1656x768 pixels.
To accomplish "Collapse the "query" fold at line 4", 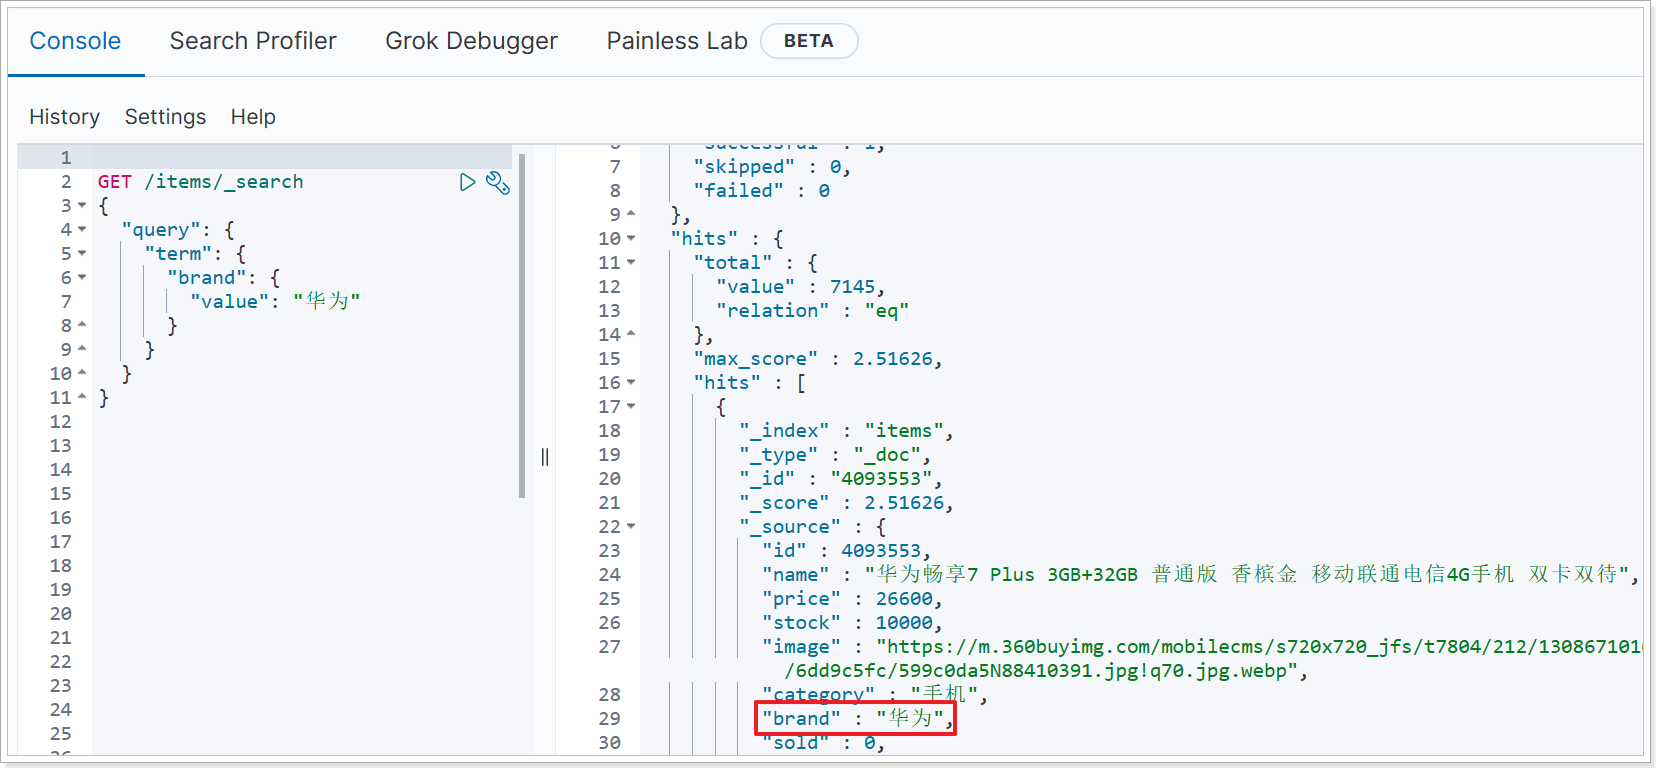I will (x=82, y=230).
